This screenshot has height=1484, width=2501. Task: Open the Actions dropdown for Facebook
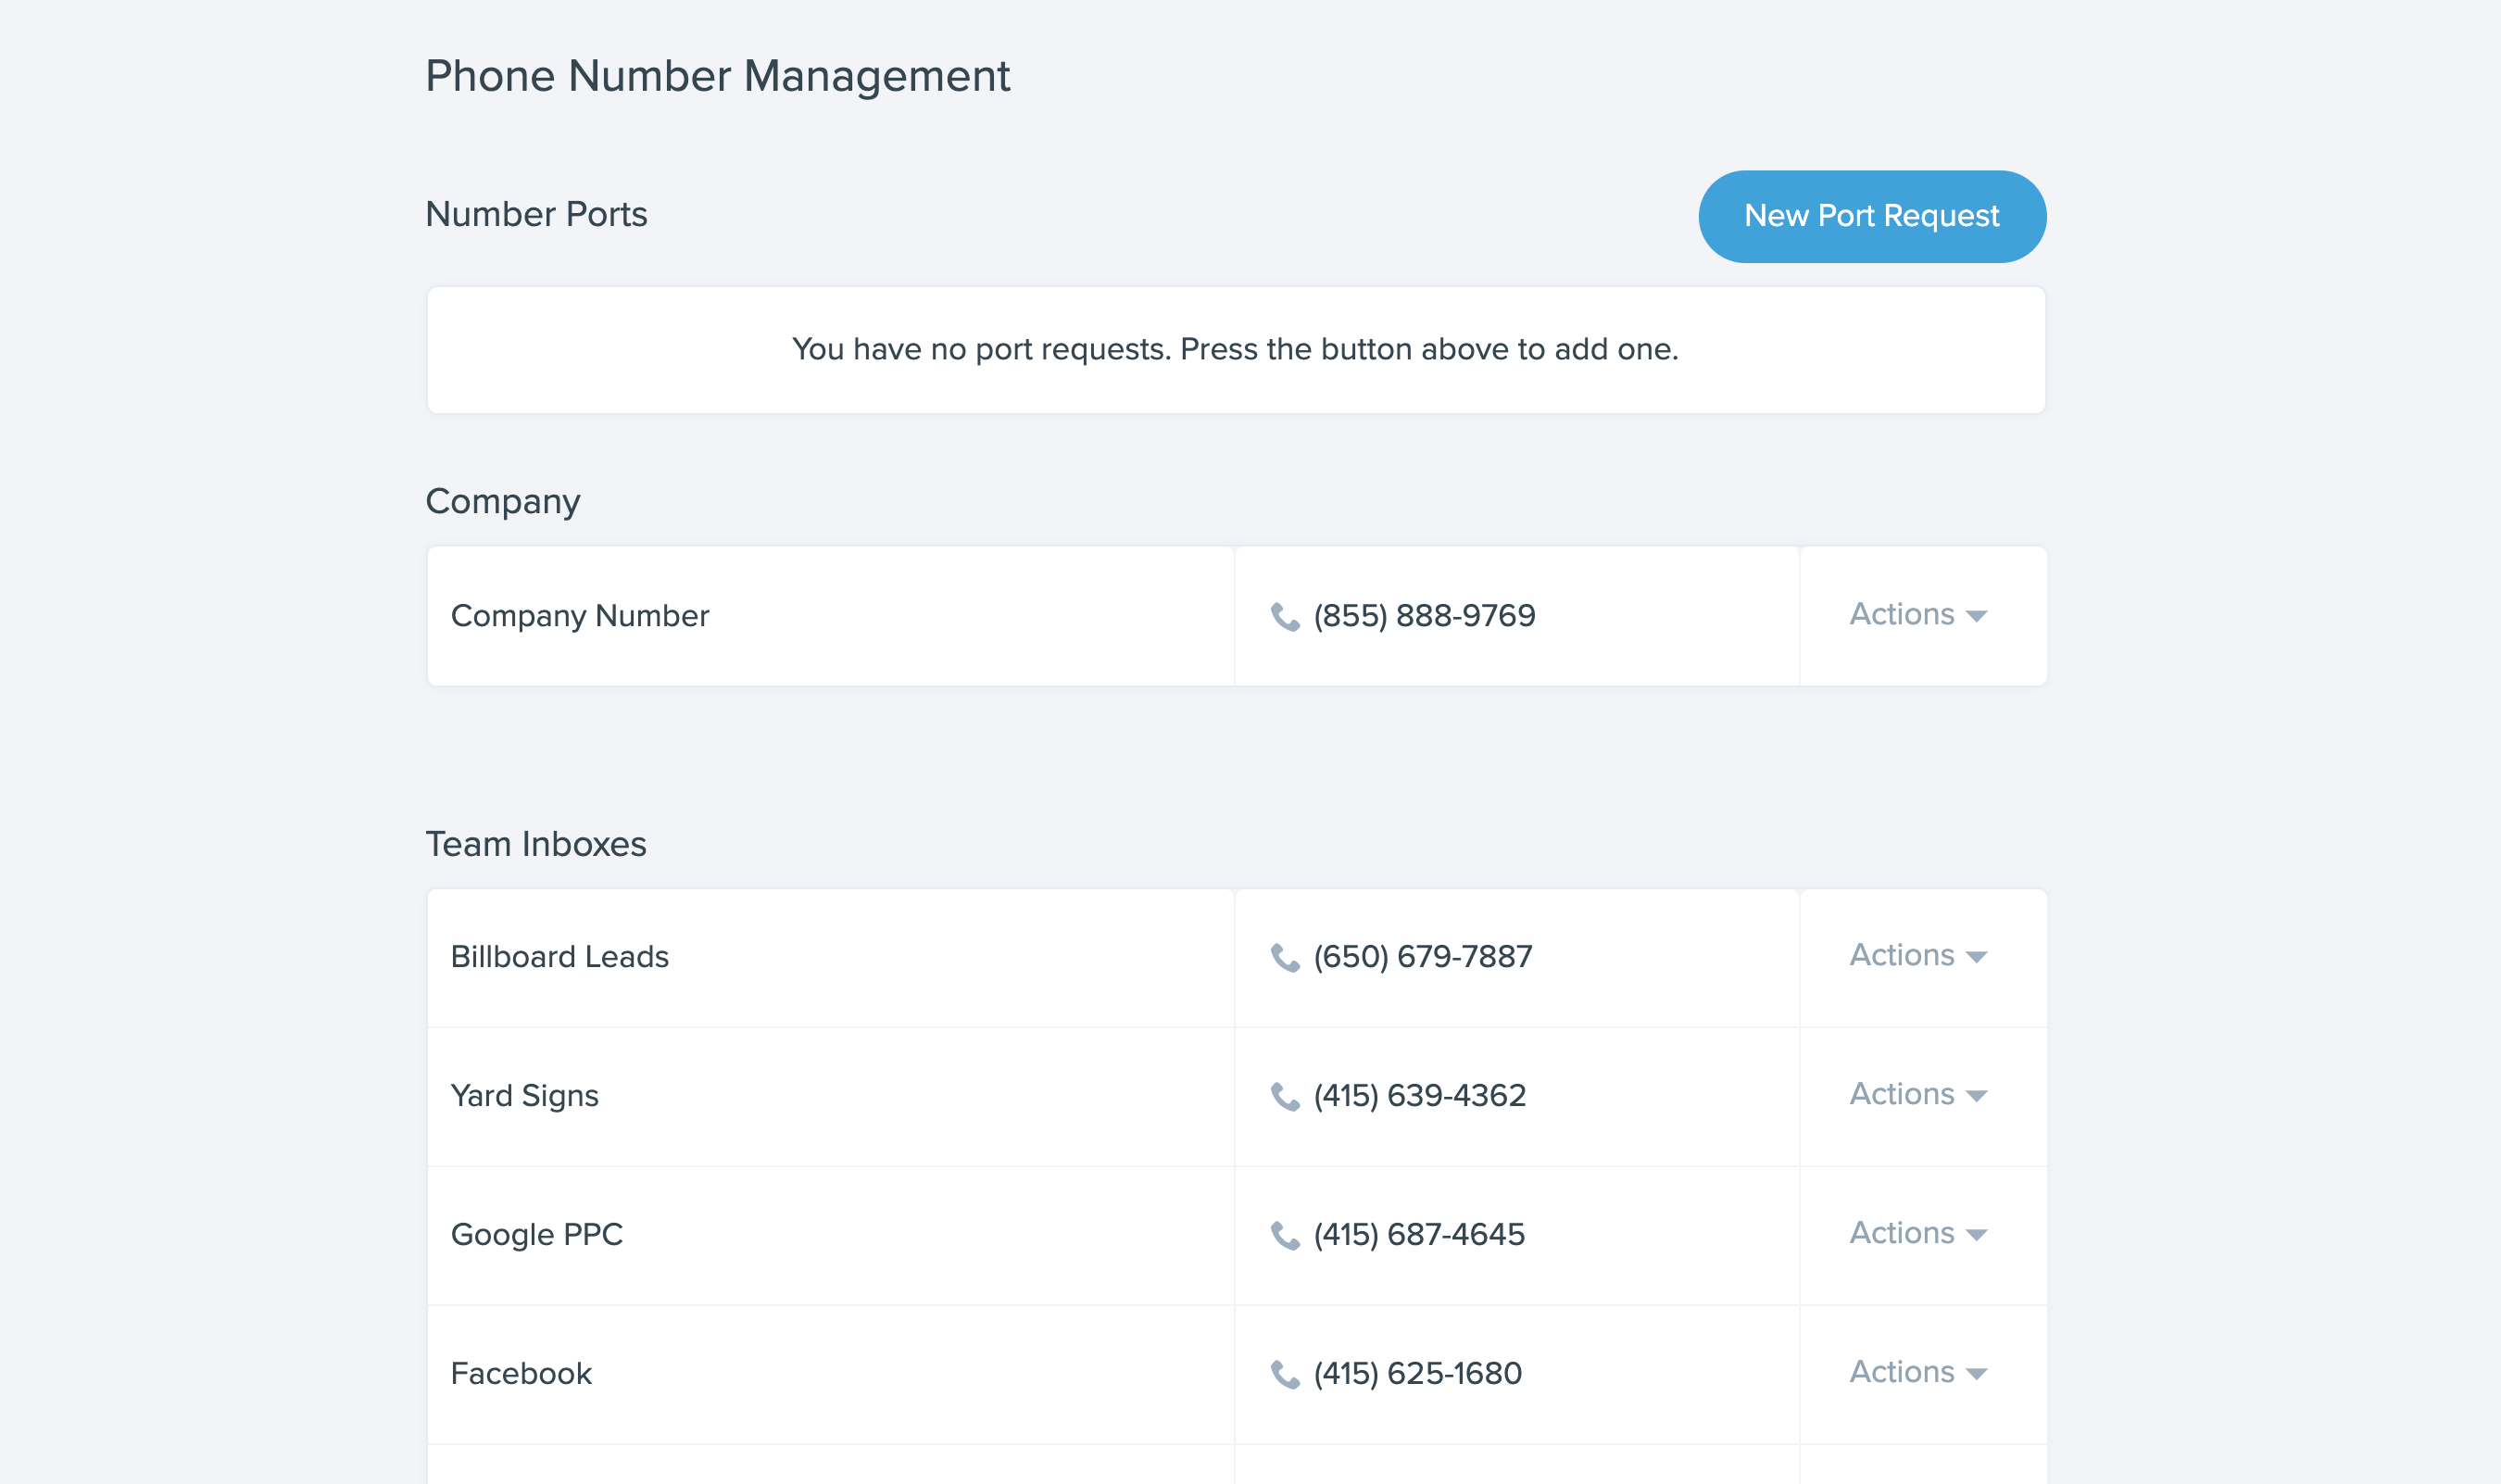1918,1373
